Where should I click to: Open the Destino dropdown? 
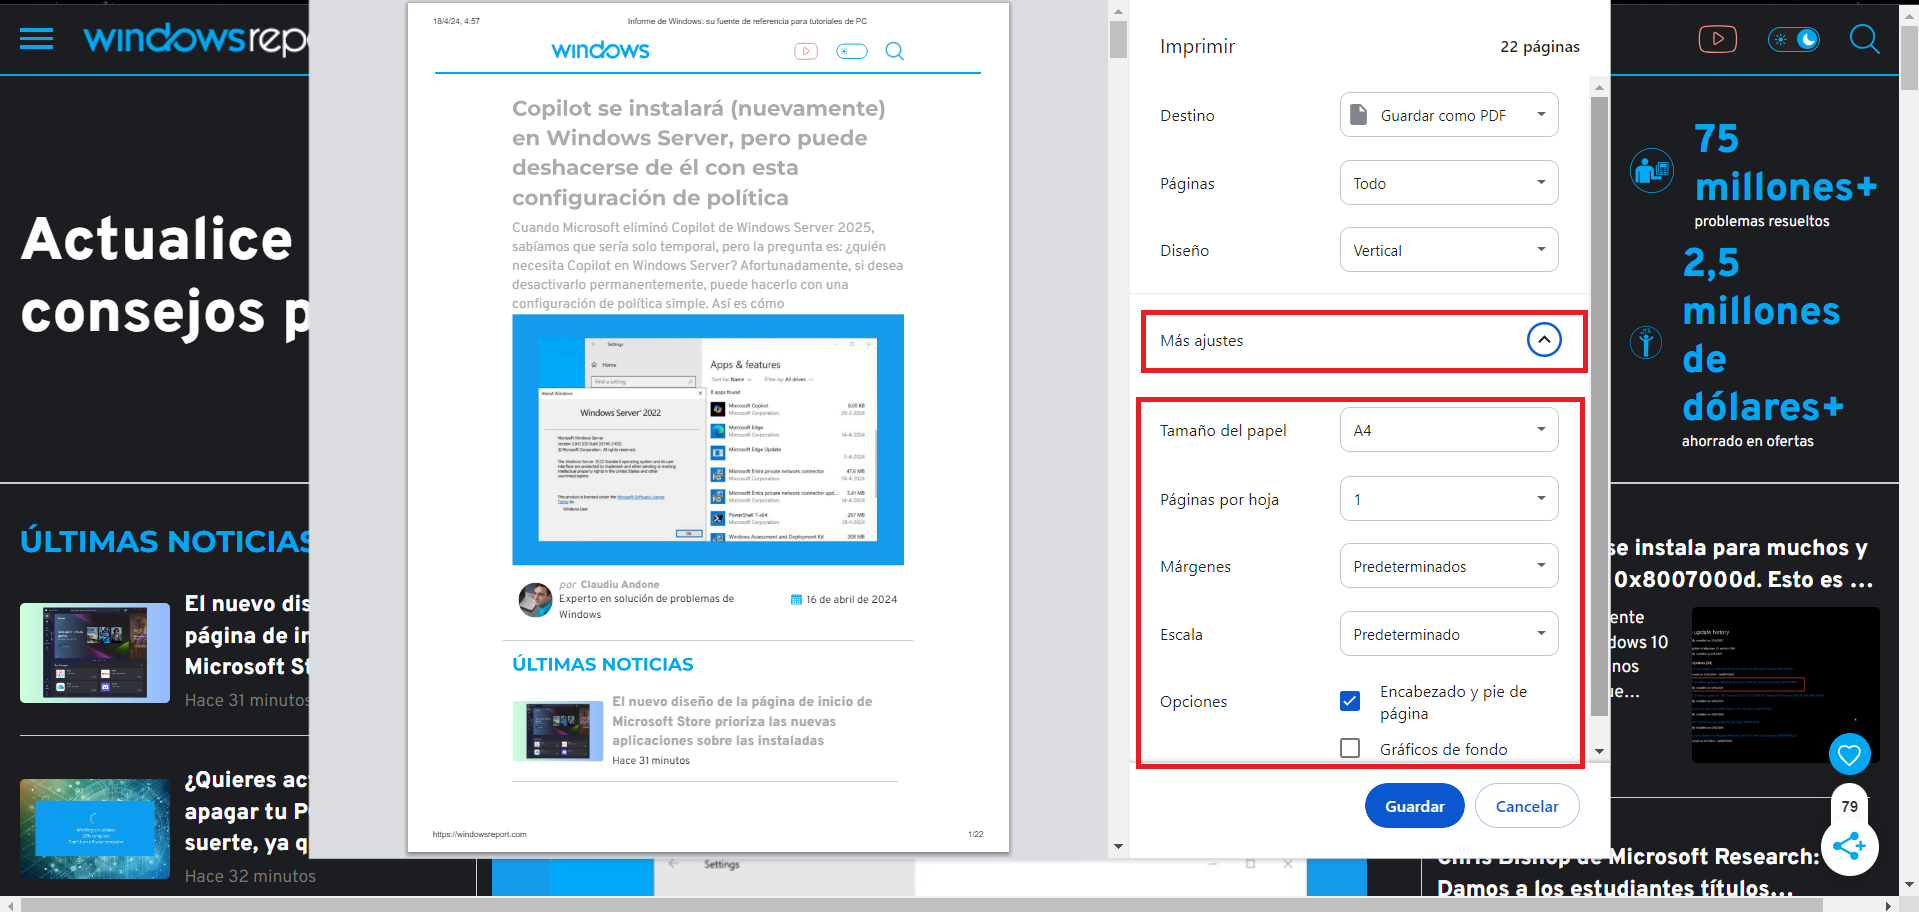(1449, 115)
